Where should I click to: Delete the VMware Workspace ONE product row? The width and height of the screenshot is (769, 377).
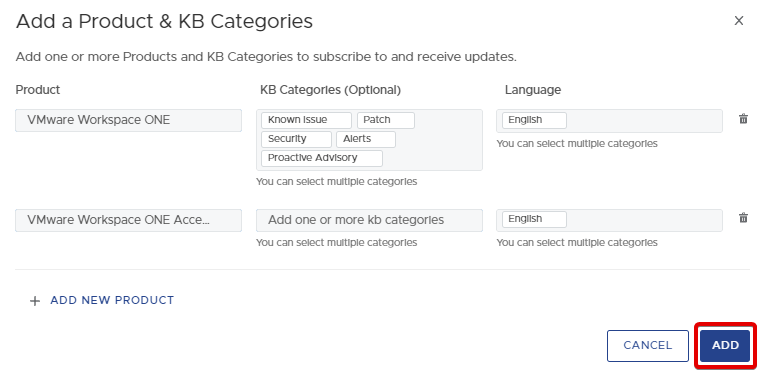pyautogui.click(x=743, y=119)
